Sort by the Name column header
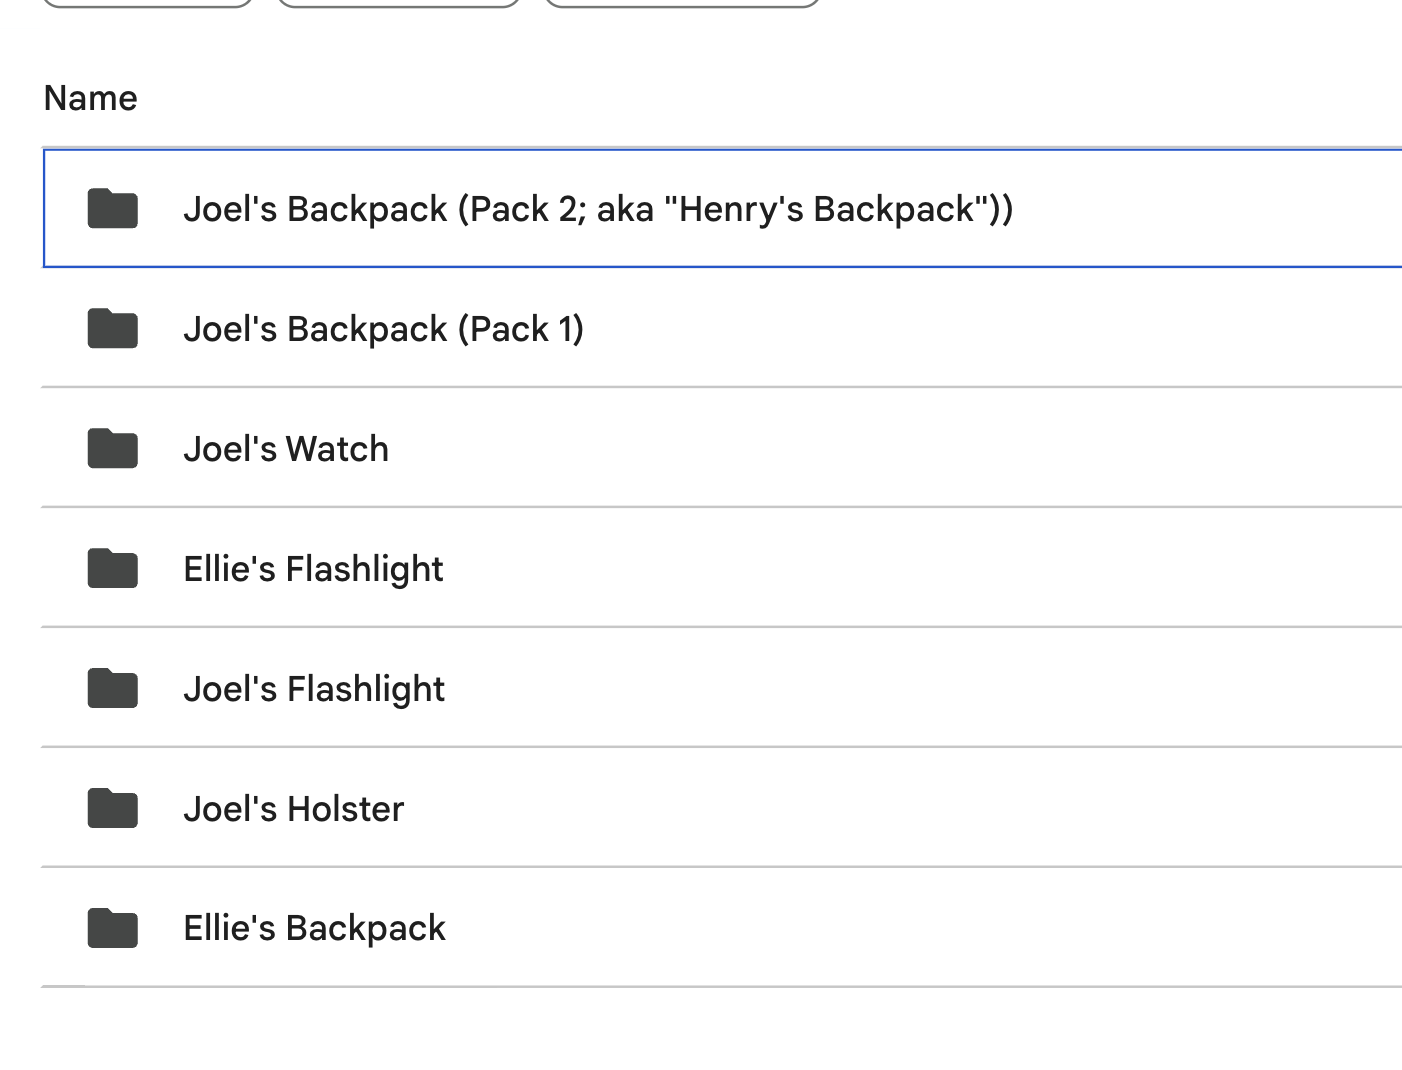Screen dimensions: 1402x1070 click(91, 98)
